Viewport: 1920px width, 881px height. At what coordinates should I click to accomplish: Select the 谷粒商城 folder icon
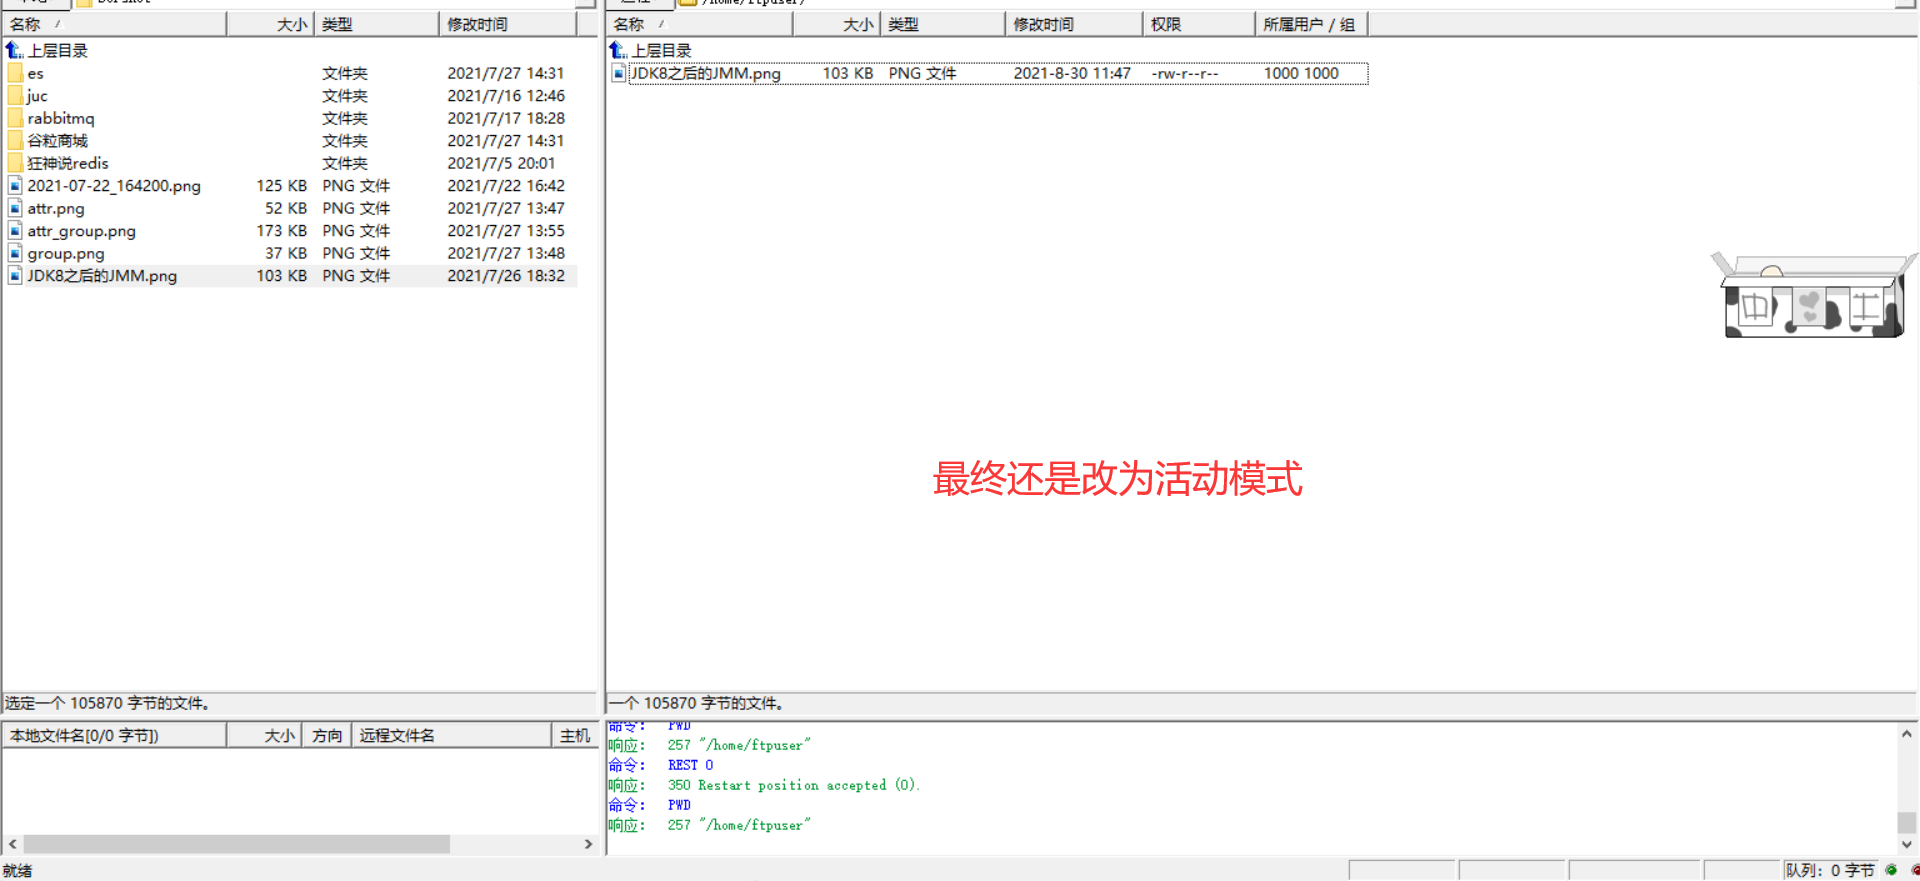coord(15,141)
